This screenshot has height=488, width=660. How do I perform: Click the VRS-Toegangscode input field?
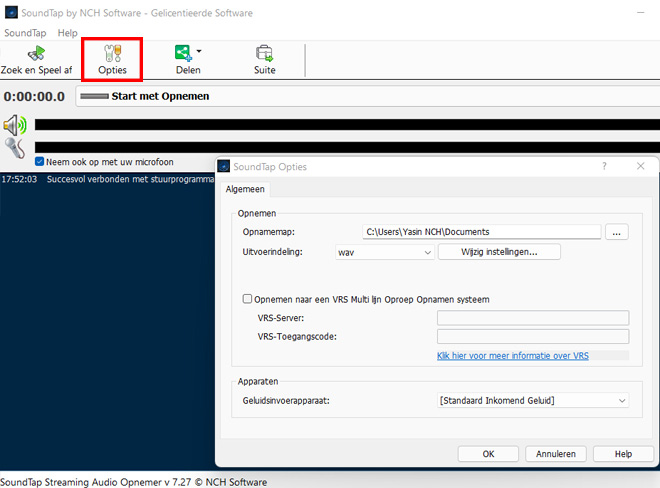click(533, 336)
